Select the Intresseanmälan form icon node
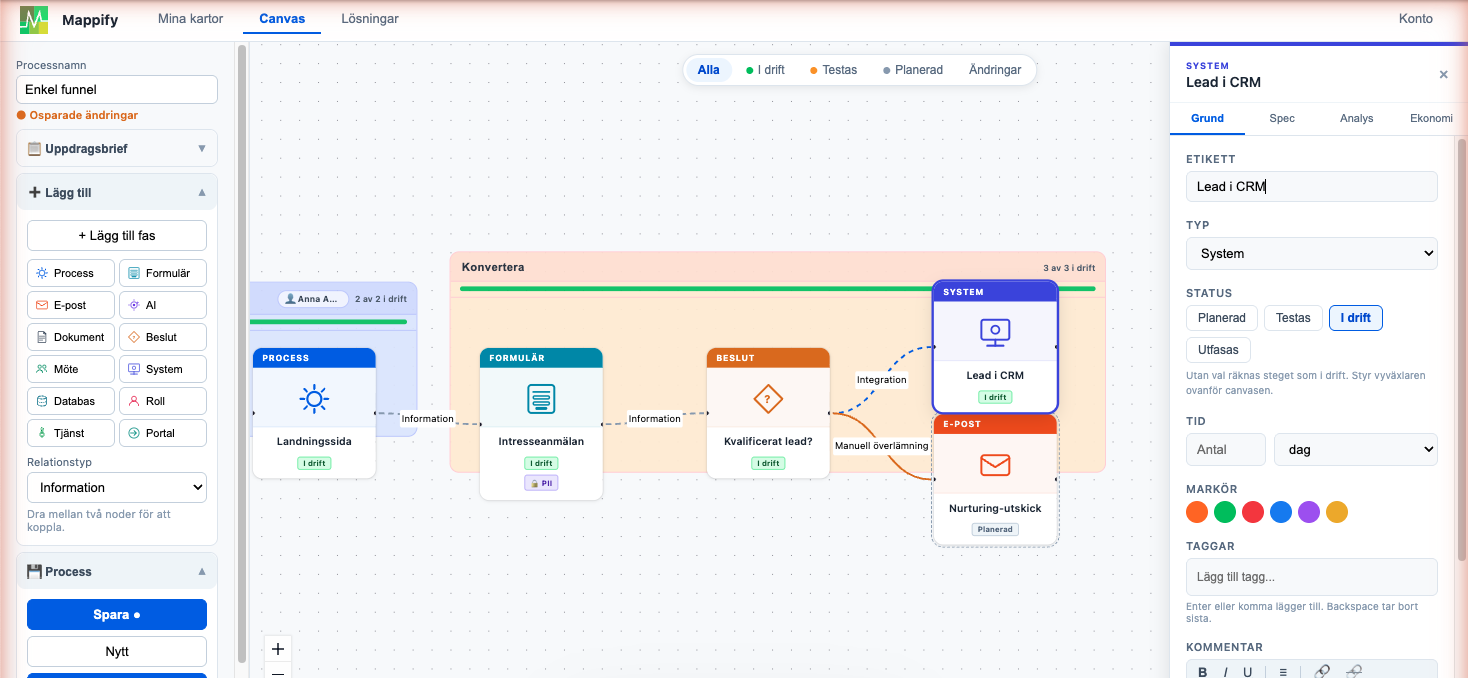 click(541, 399)
